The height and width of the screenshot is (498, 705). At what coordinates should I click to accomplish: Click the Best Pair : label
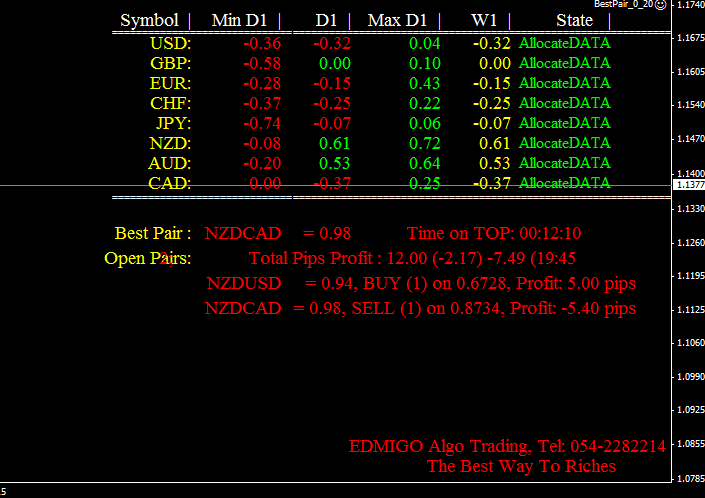pyautogui.click(x=153, y=233)
